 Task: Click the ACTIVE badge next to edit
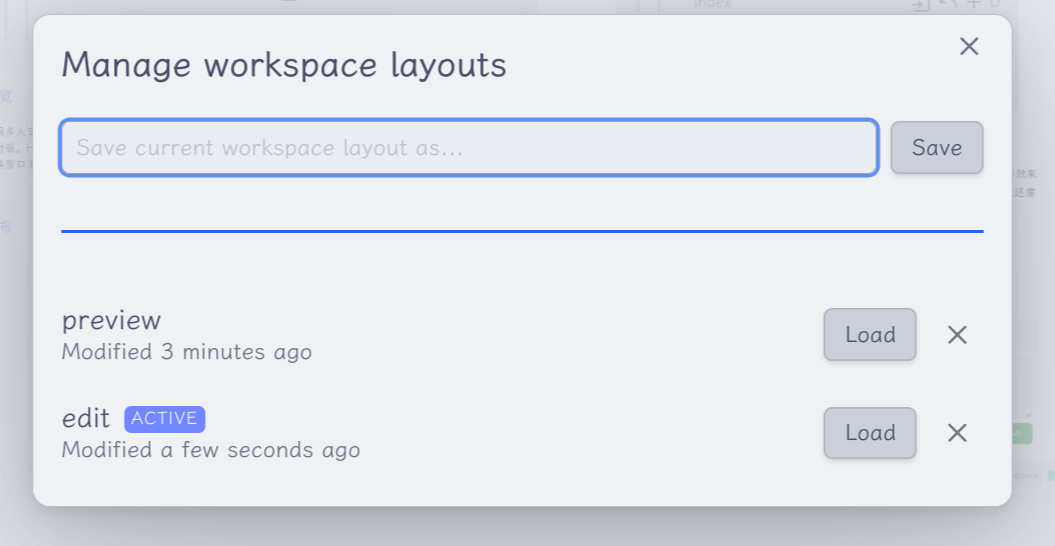(164, 418)
